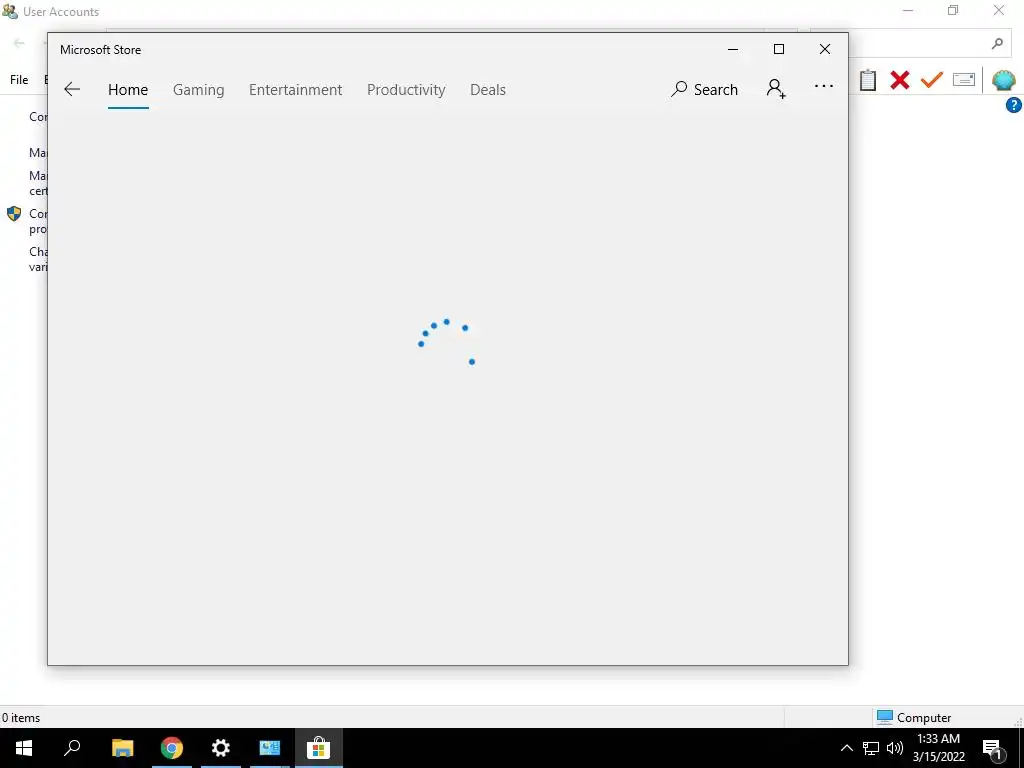
Task: Click the User Accounts title bar icon
Action: [9, 11]
